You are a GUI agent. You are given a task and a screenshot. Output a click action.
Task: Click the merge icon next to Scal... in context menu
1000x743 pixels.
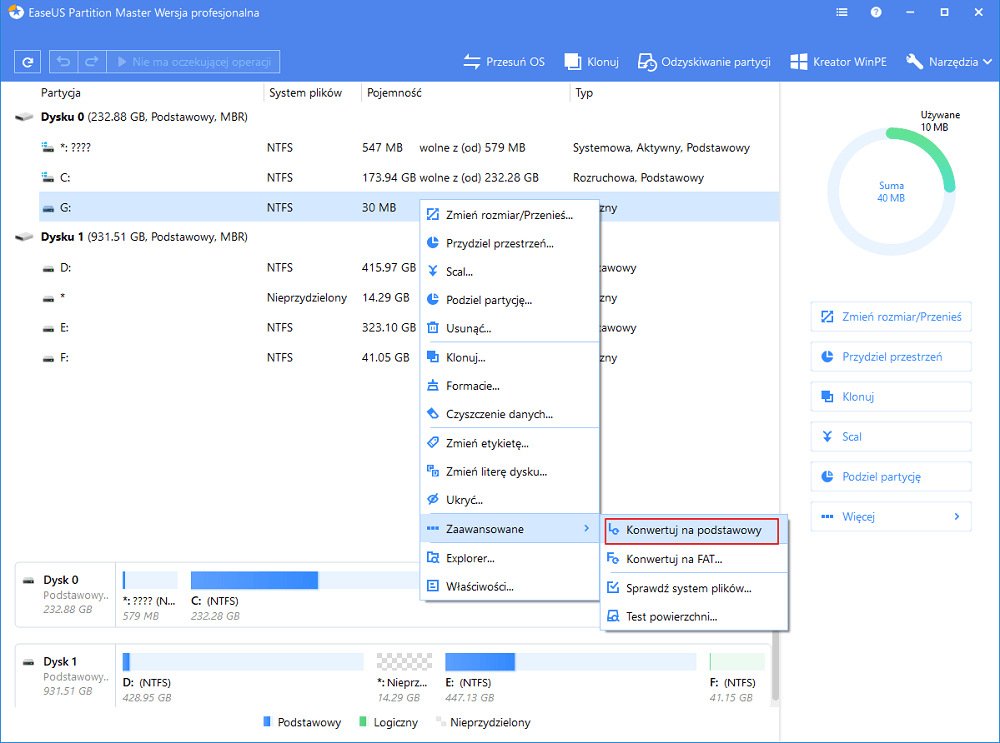pyautogui.click(x=433, y=271)
